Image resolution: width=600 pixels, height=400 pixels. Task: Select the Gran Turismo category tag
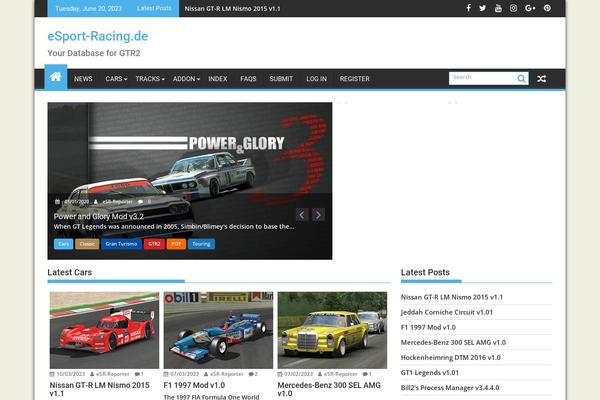121,244
